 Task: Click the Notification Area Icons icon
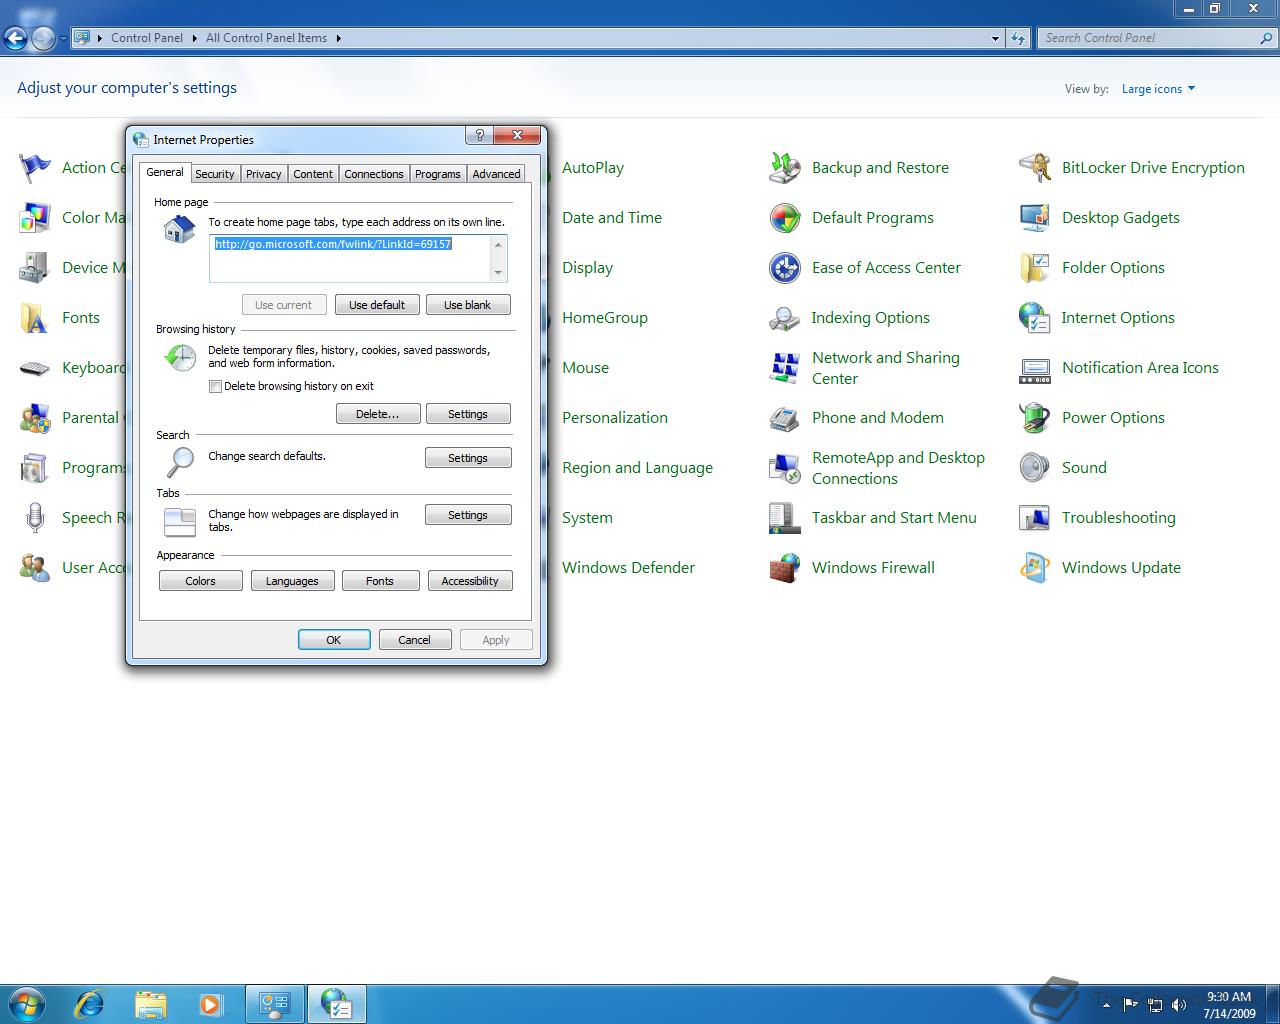coord(1035,368)
